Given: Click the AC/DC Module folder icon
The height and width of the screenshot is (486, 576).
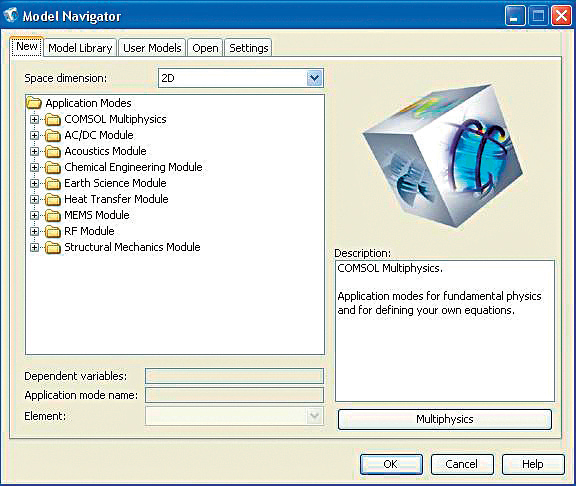Looking at the screenshot, I should click(x=53, y=136).
